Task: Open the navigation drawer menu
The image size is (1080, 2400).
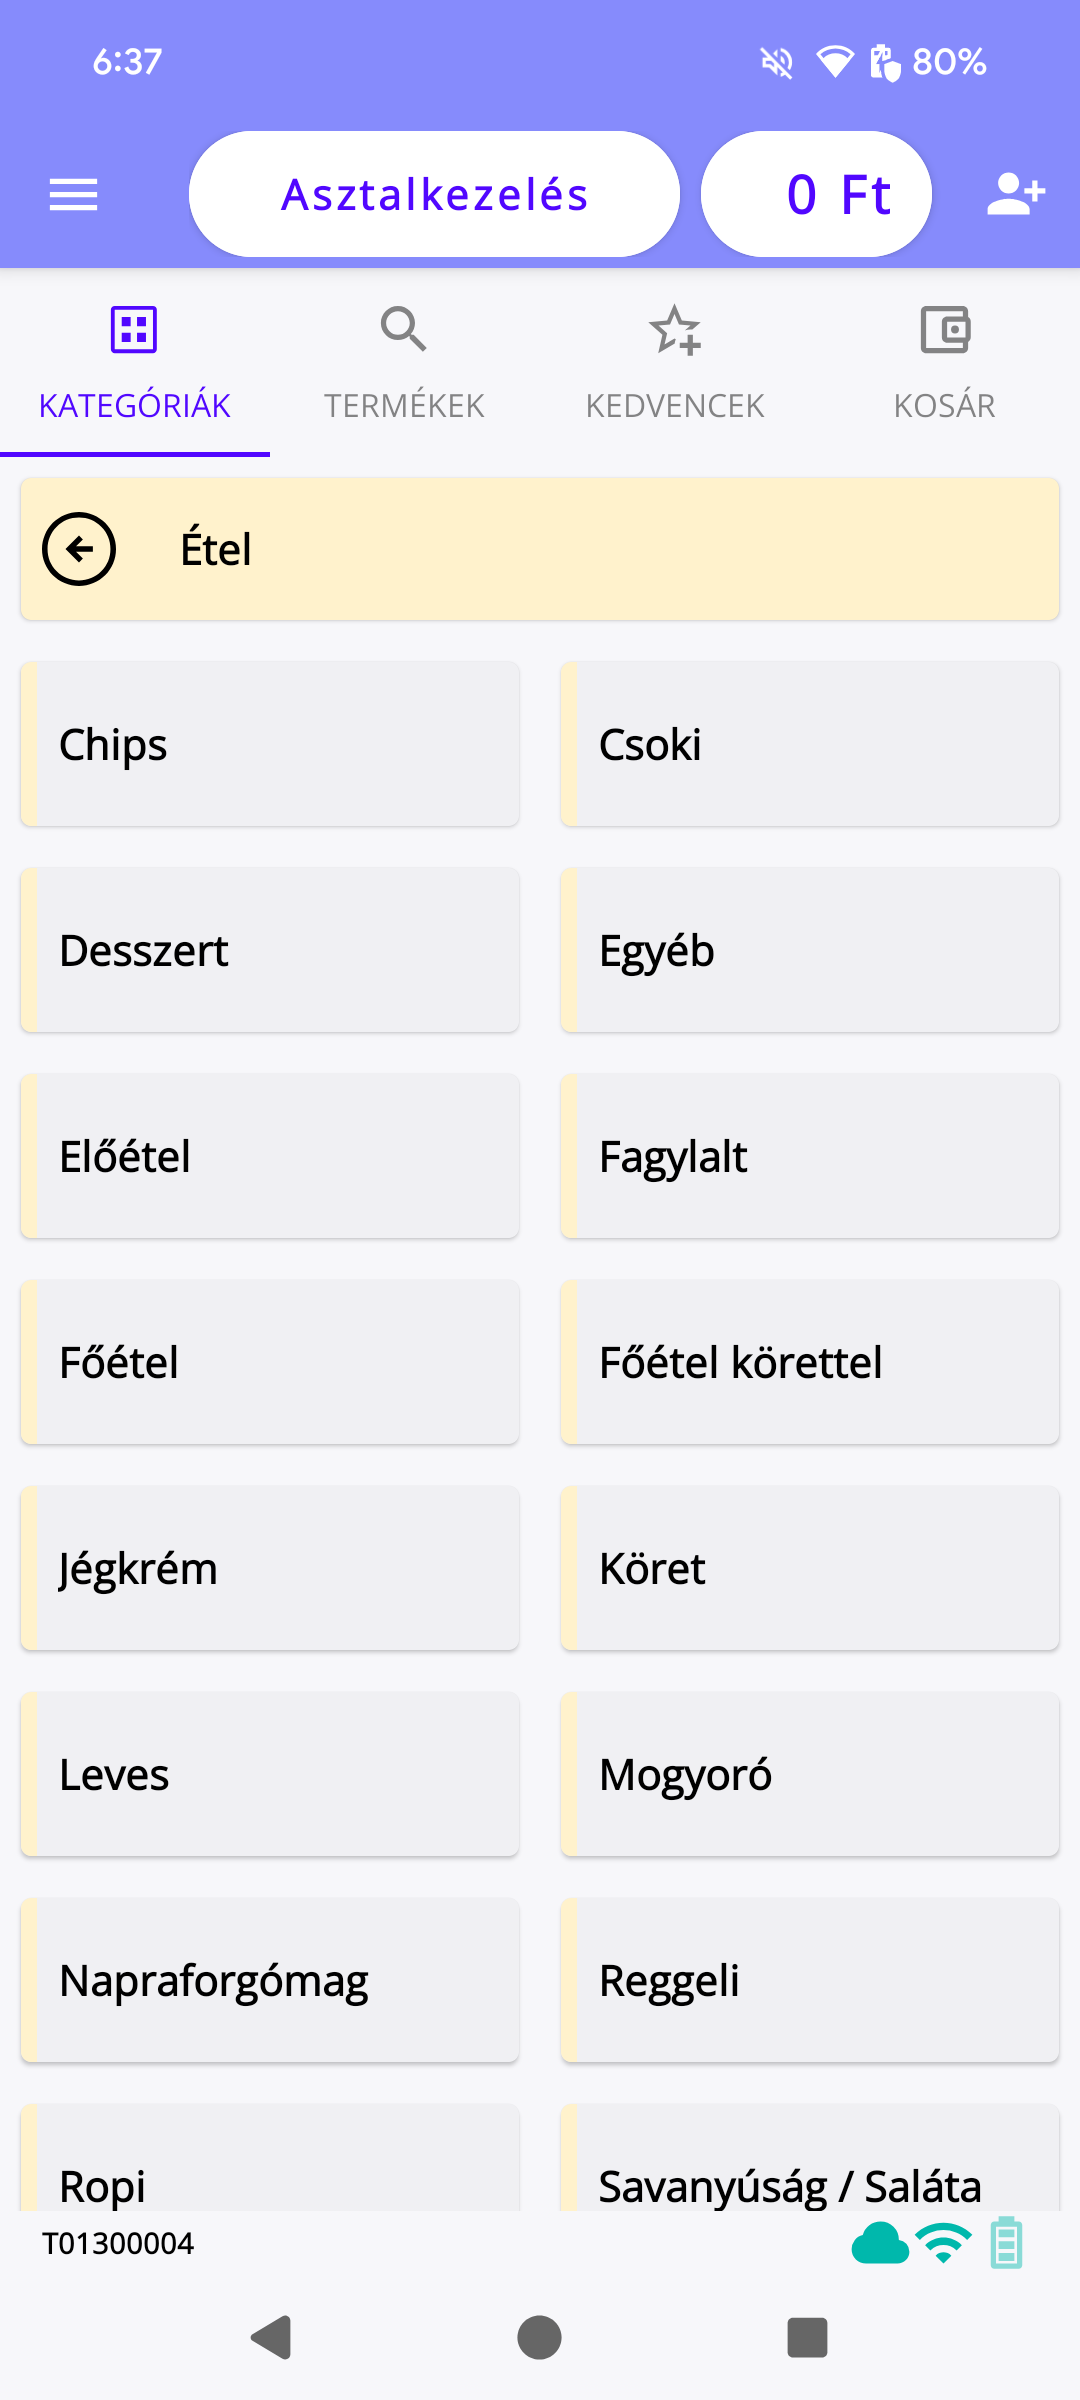Action: [73, 193]
